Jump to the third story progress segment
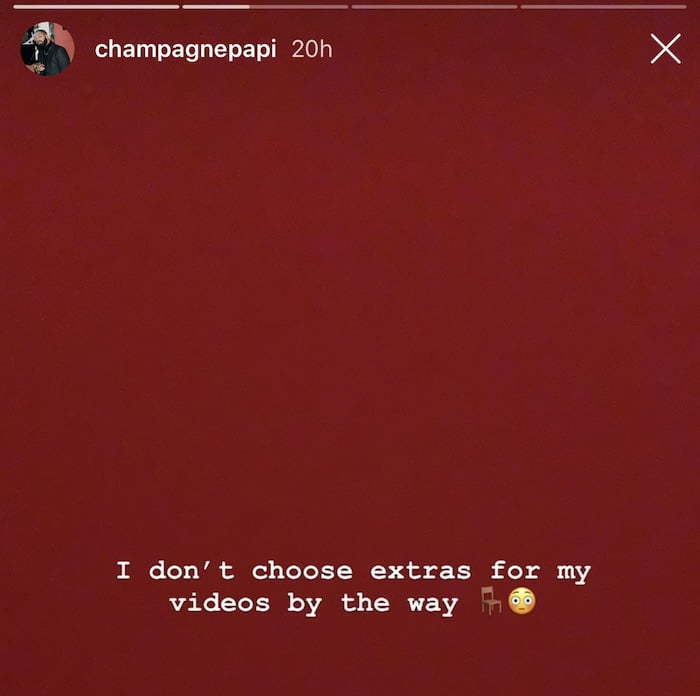The image size is (700, 696). pos(434,7)
